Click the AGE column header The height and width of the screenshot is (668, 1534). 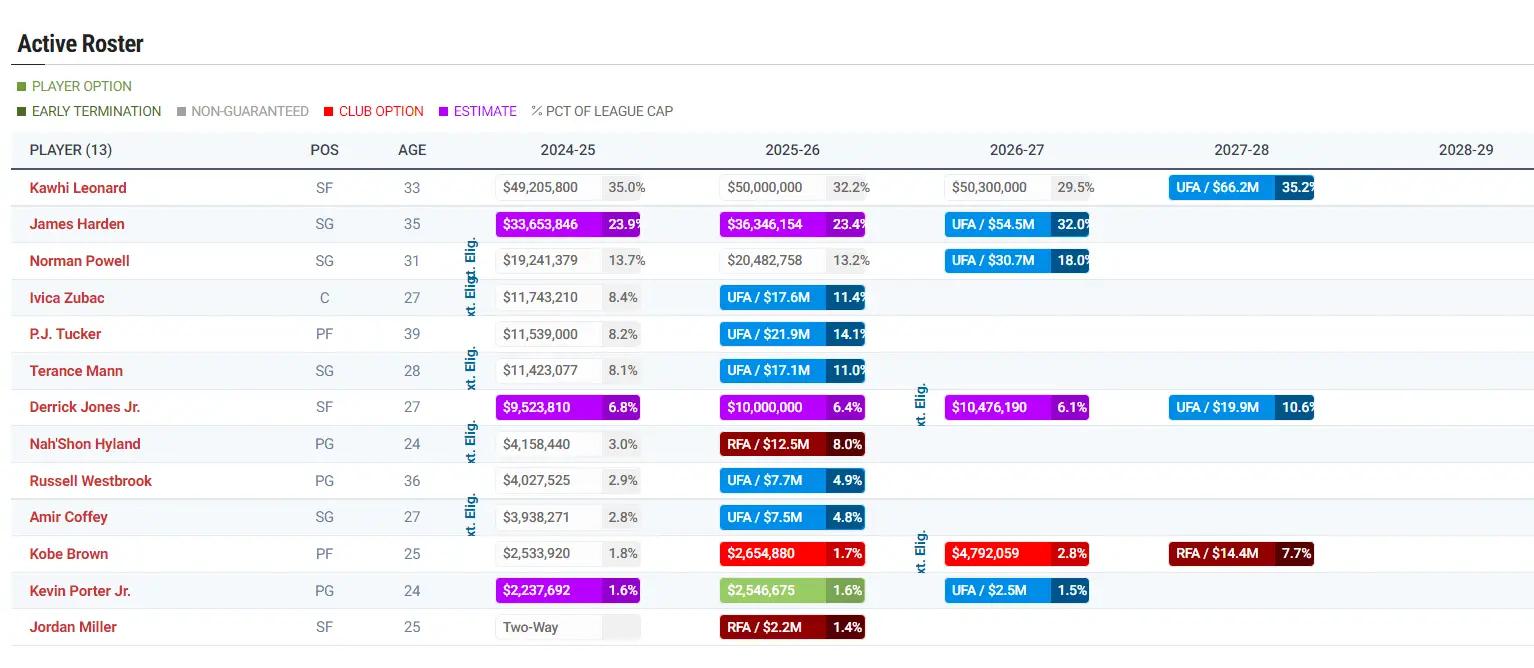(412, 150)
